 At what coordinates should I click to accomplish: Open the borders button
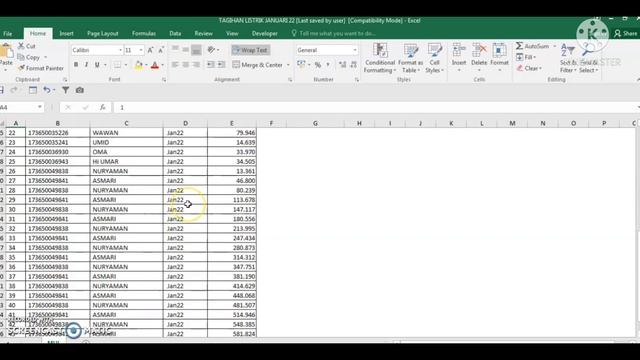(x=118, y=65)
